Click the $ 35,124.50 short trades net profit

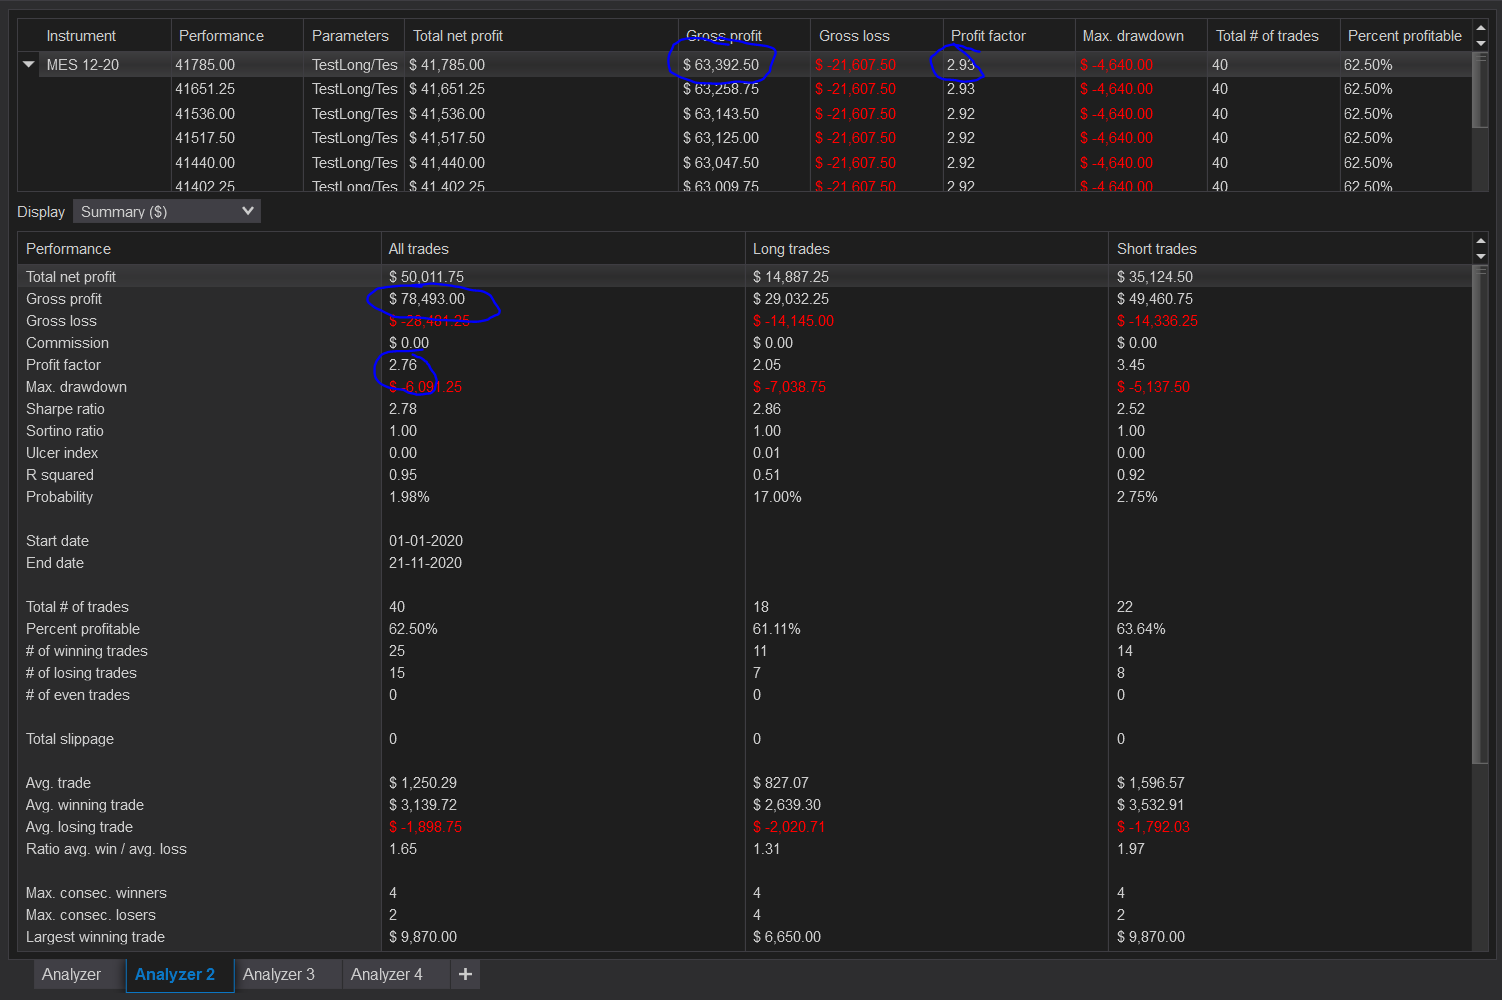pyautogui.click(x=1155, y=277)
